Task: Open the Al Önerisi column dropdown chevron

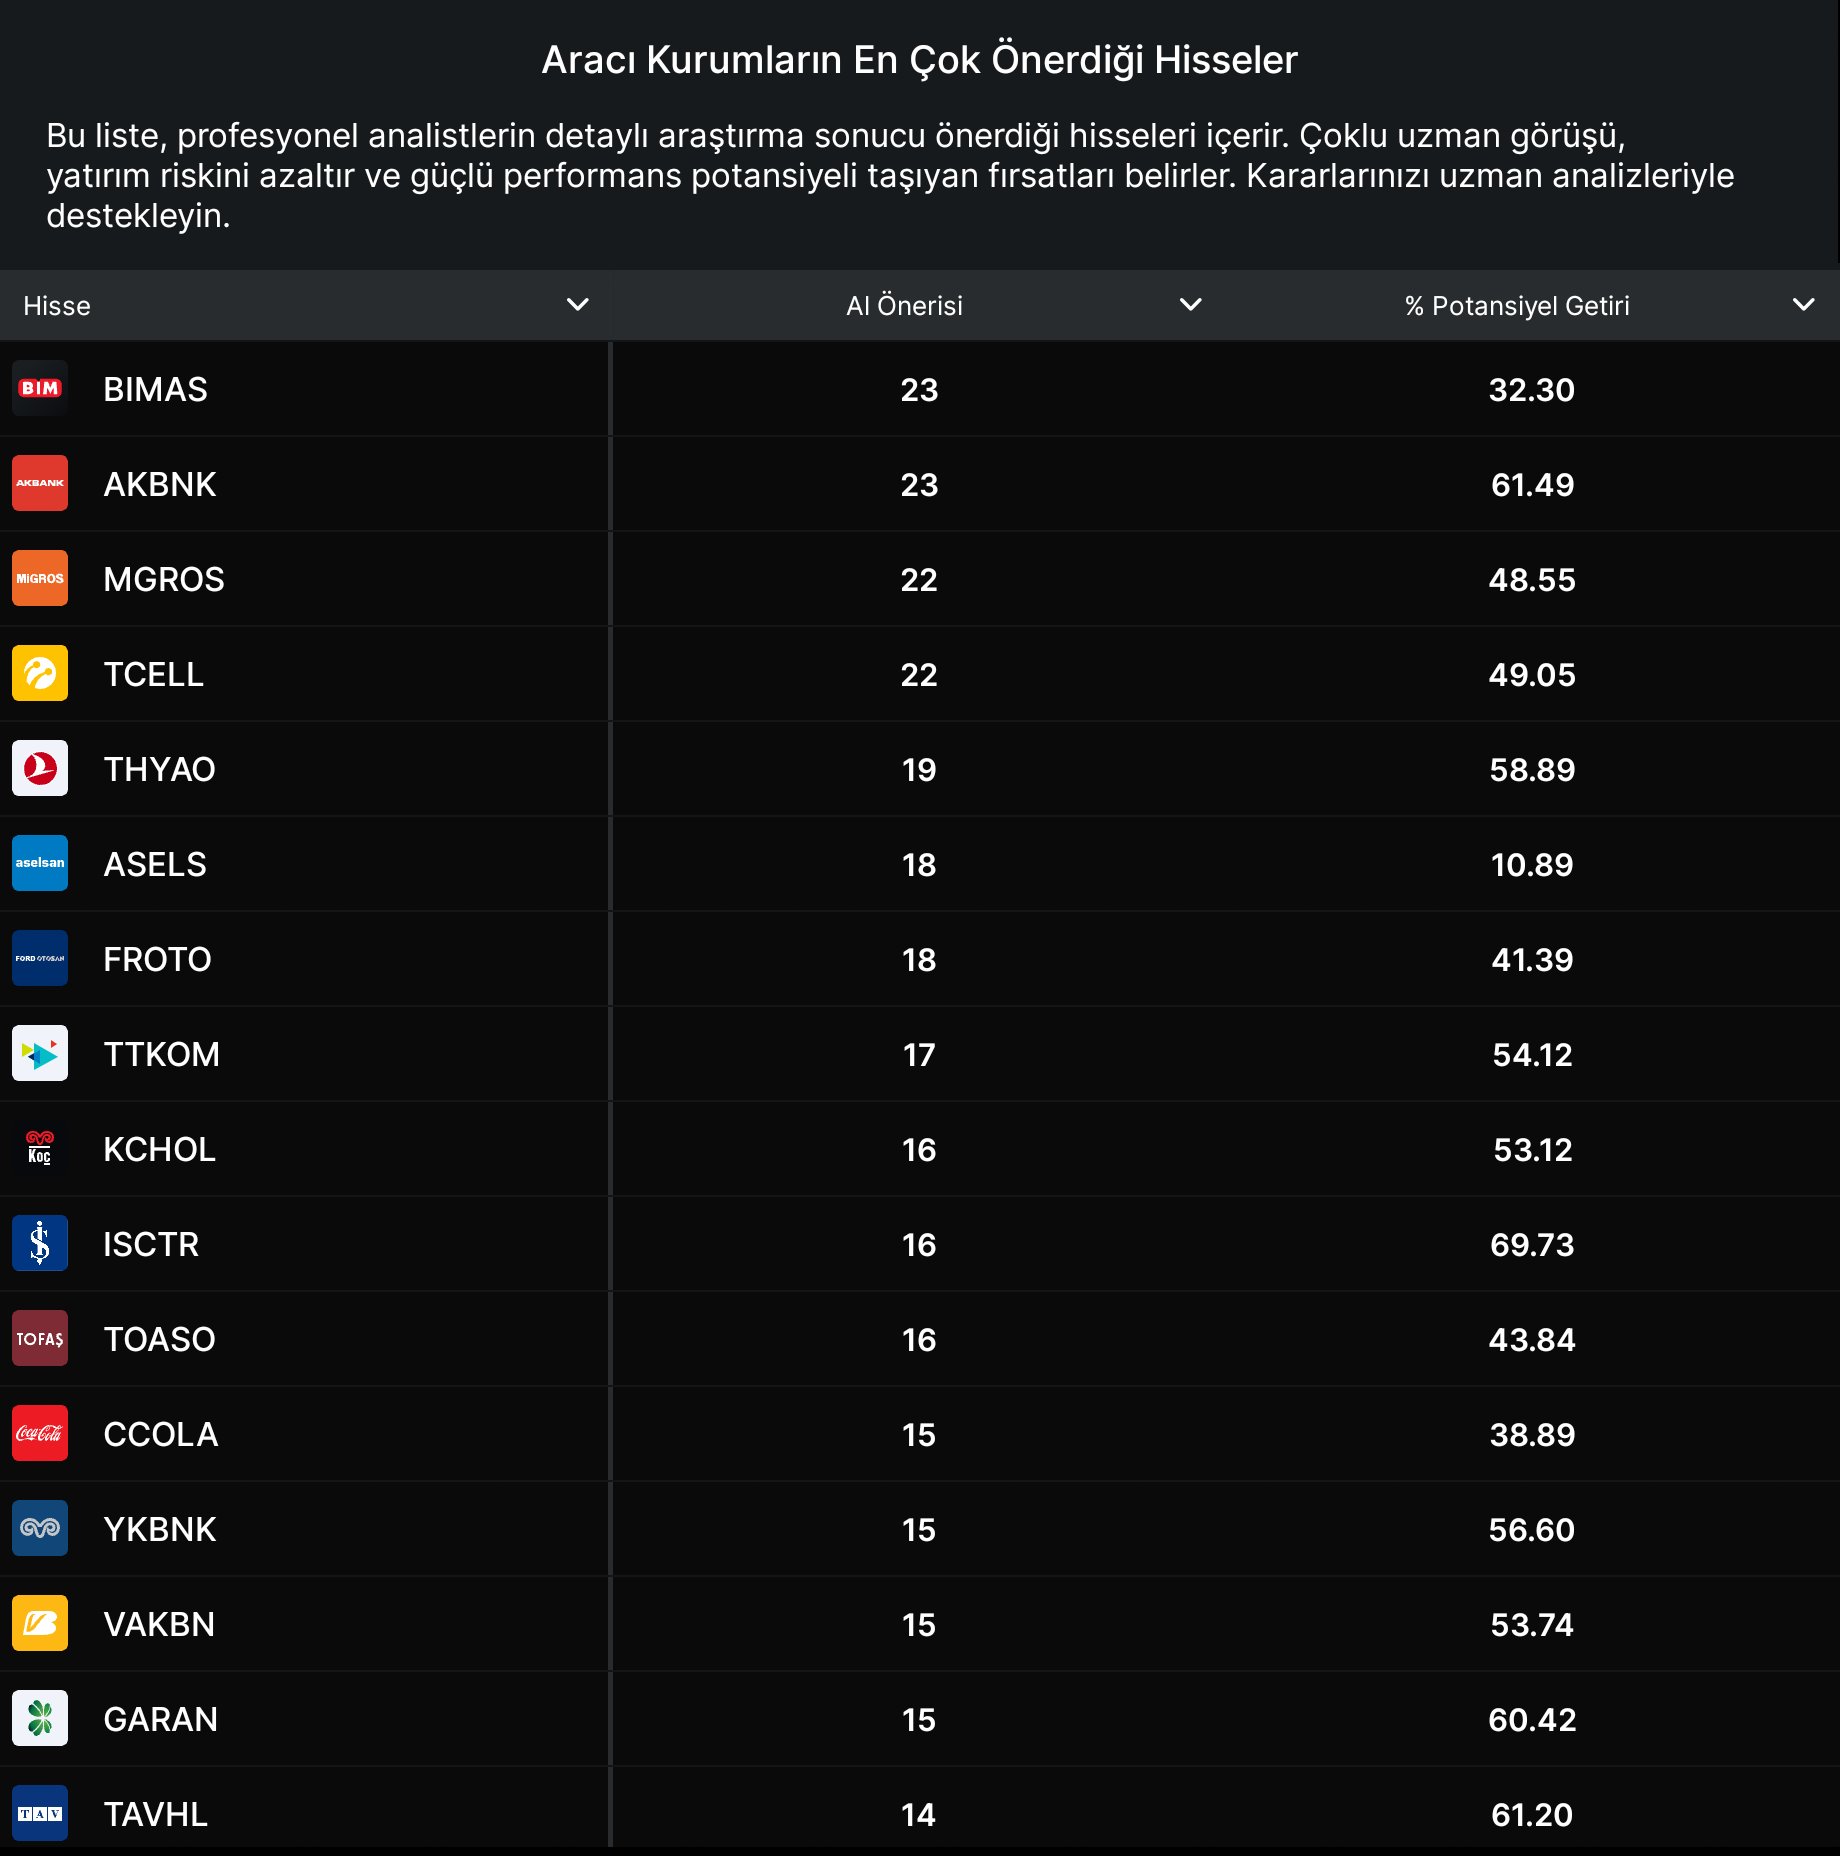Action: (x=1190, y=305)
